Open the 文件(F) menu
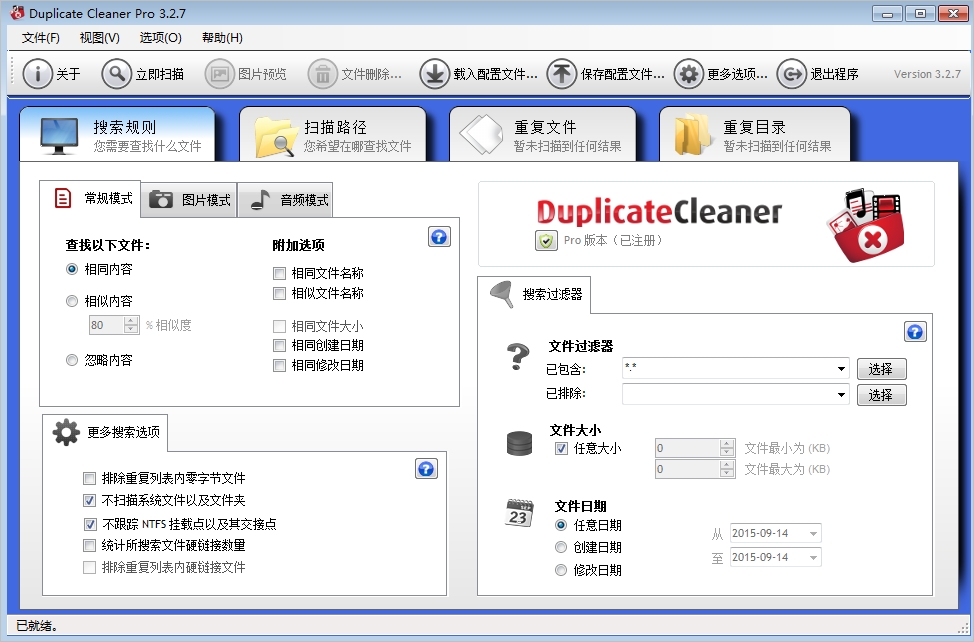Image resolution: width=974 pixels, height=642 pixels. click(40, 38)
